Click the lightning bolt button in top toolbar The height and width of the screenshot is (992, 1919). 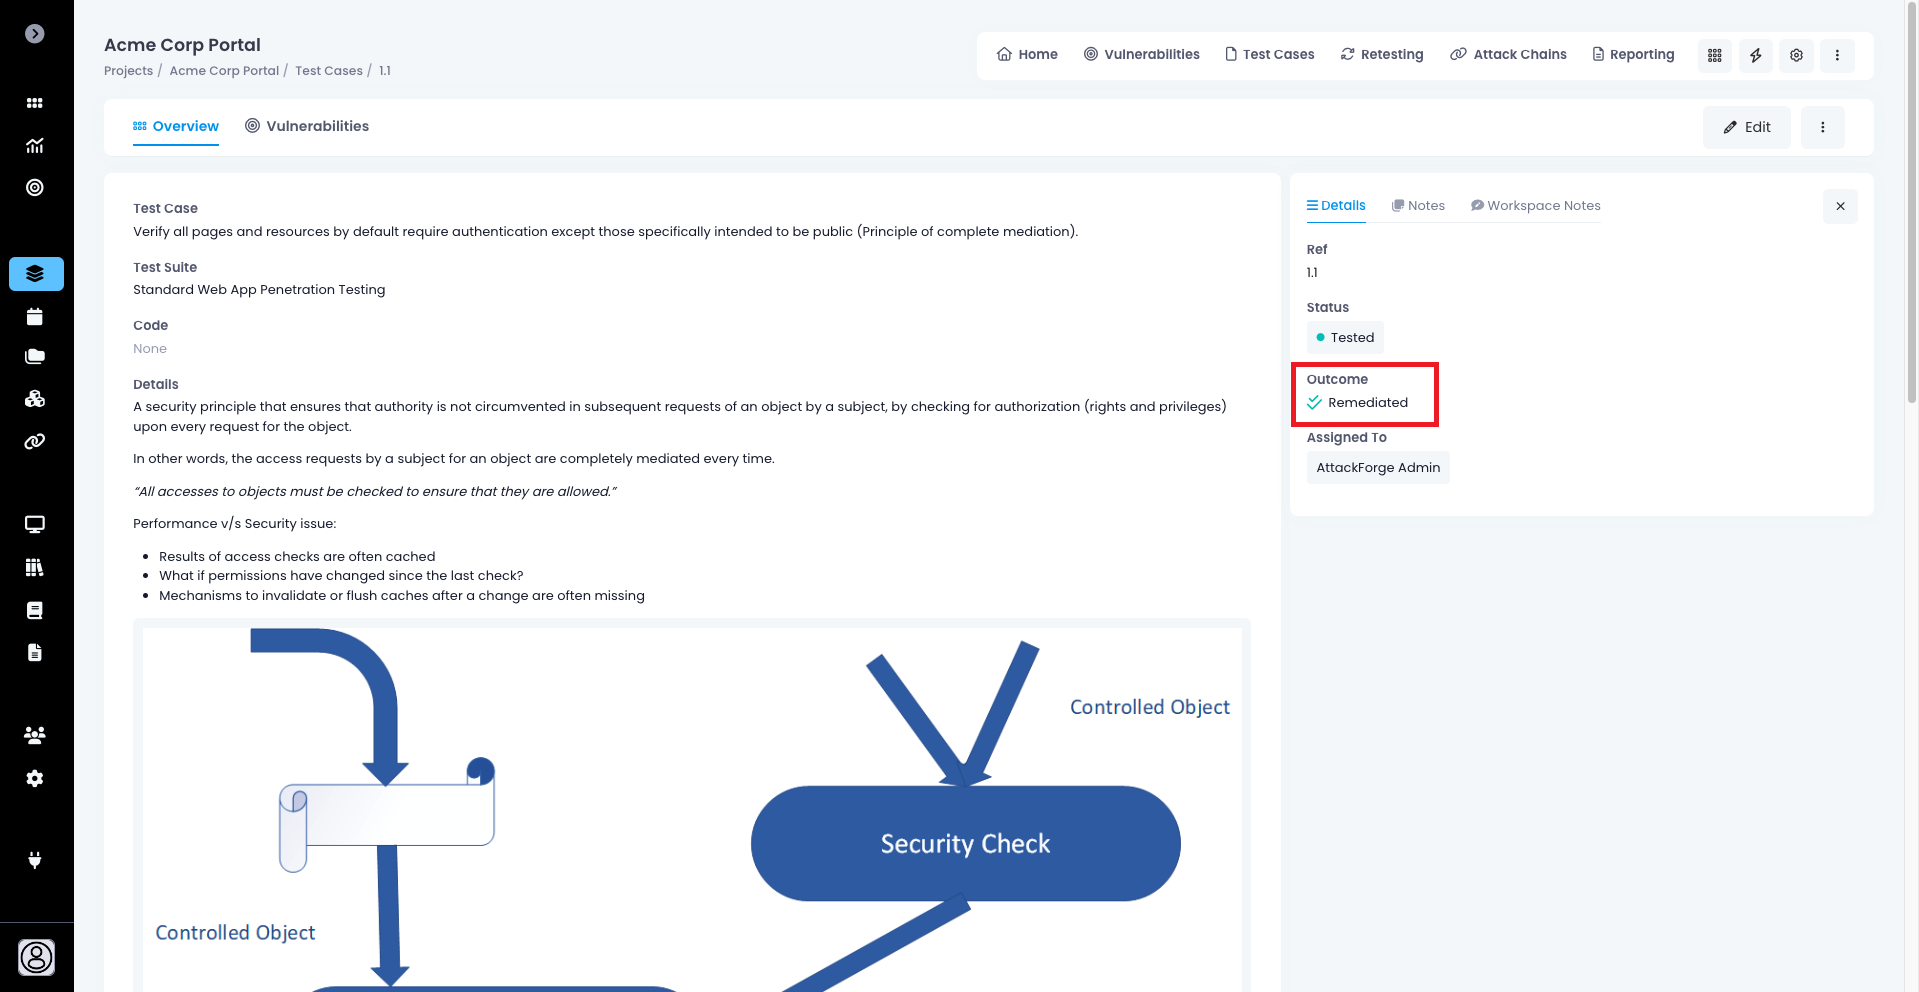pos(1755,56)
